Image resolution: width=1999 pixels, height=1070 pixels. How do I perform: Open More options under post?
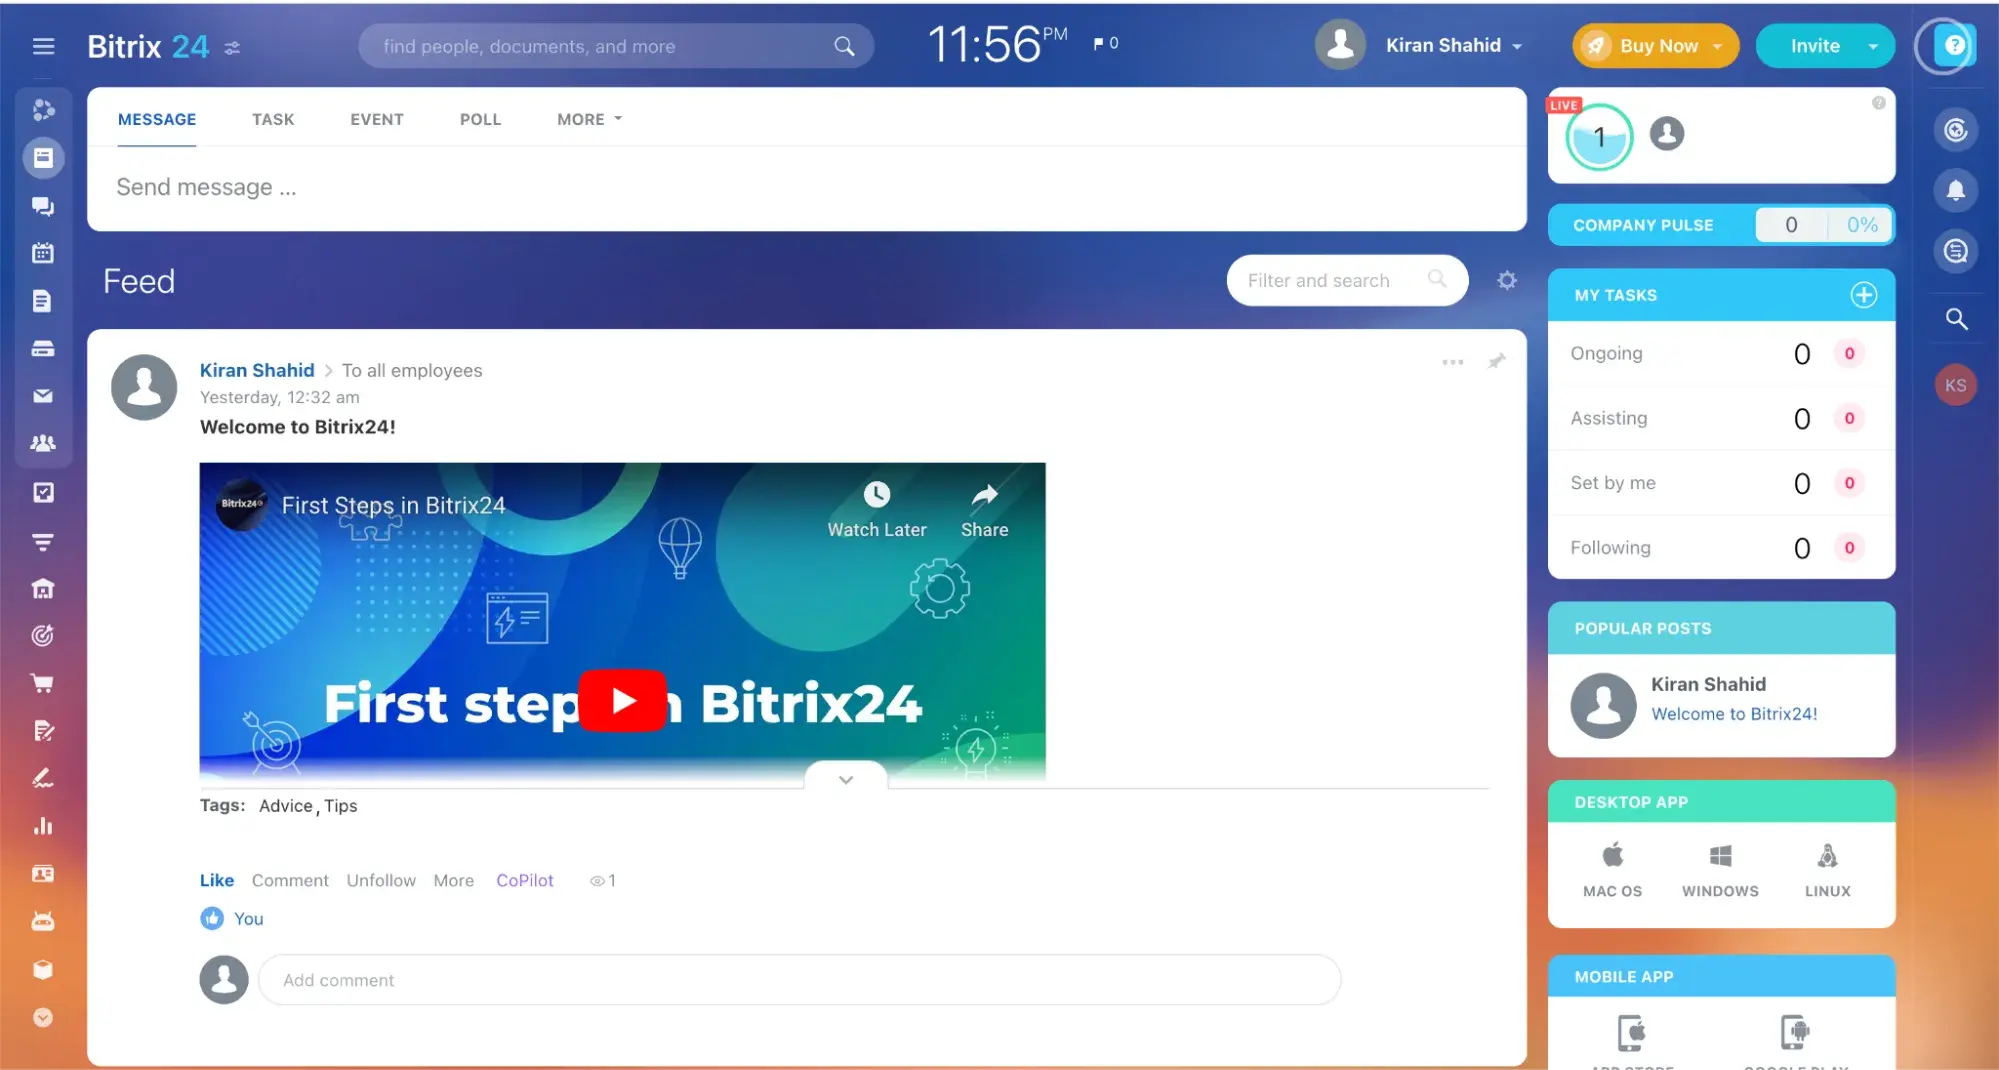tap(454, 880)
